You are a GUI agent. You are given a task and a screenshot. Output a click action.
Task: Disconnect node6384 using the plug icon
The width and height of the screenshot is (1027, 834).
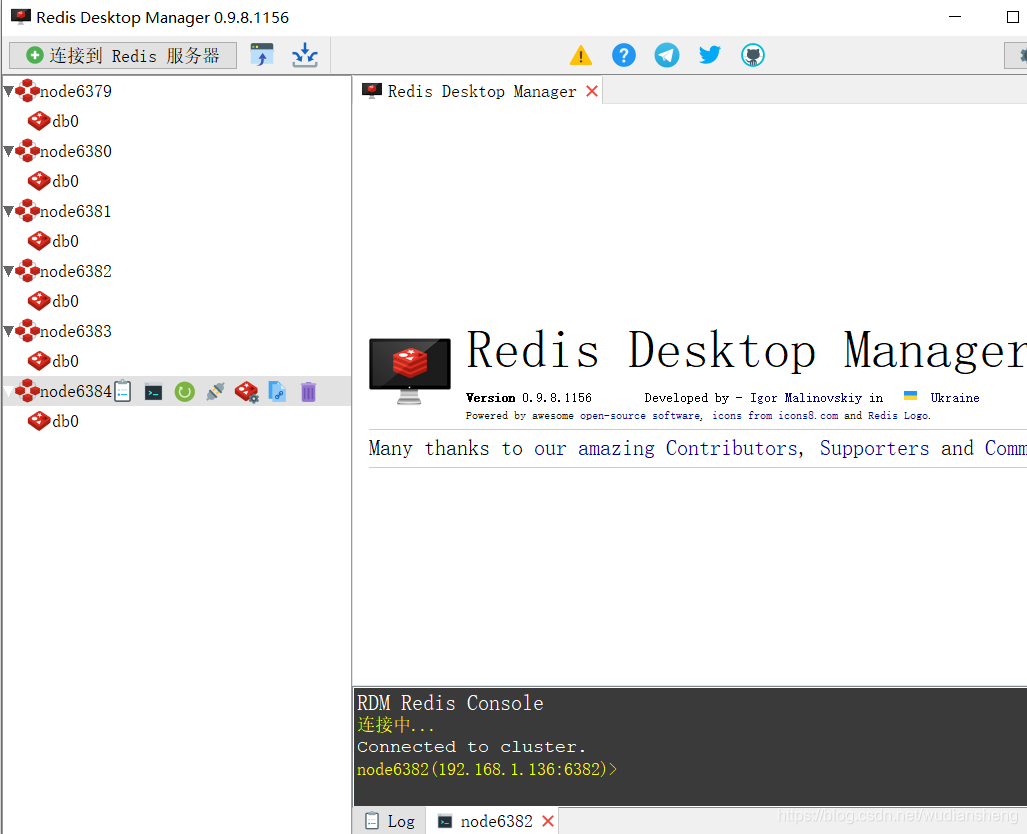[x=215, y=391]
